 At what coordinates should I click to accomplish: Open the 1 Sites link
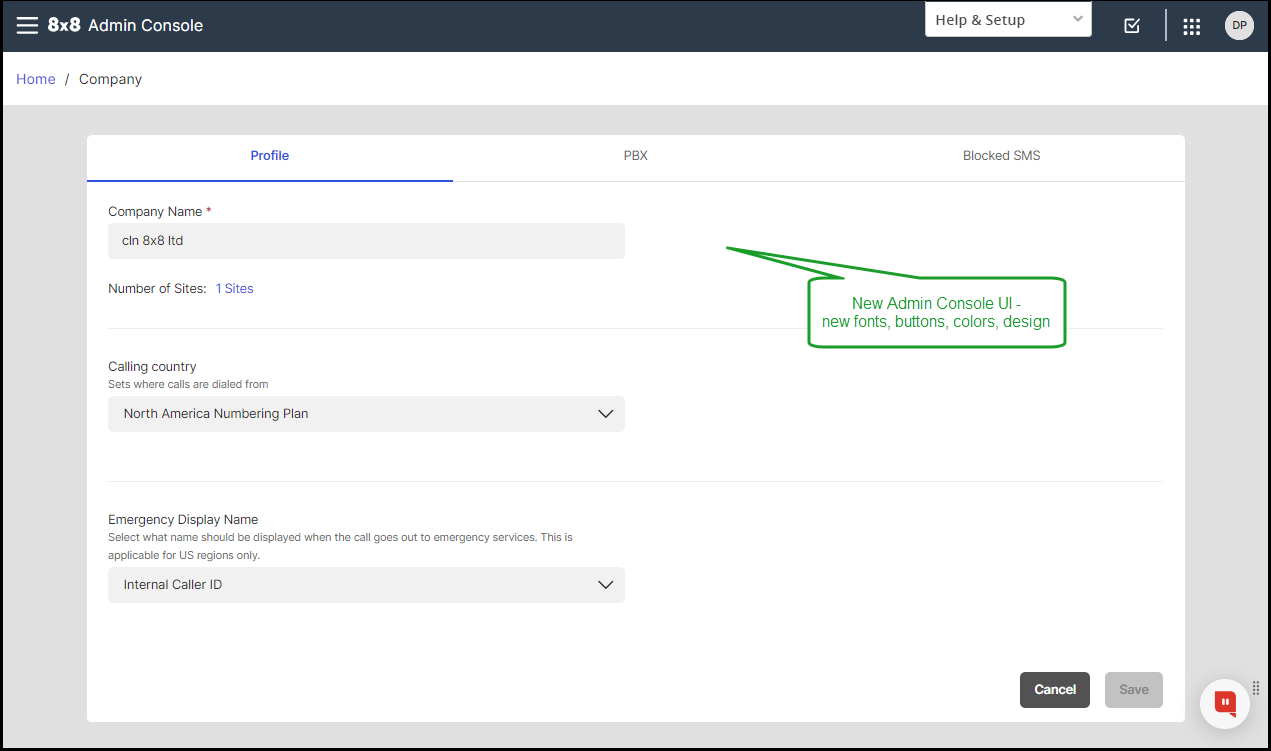(235, 289)
